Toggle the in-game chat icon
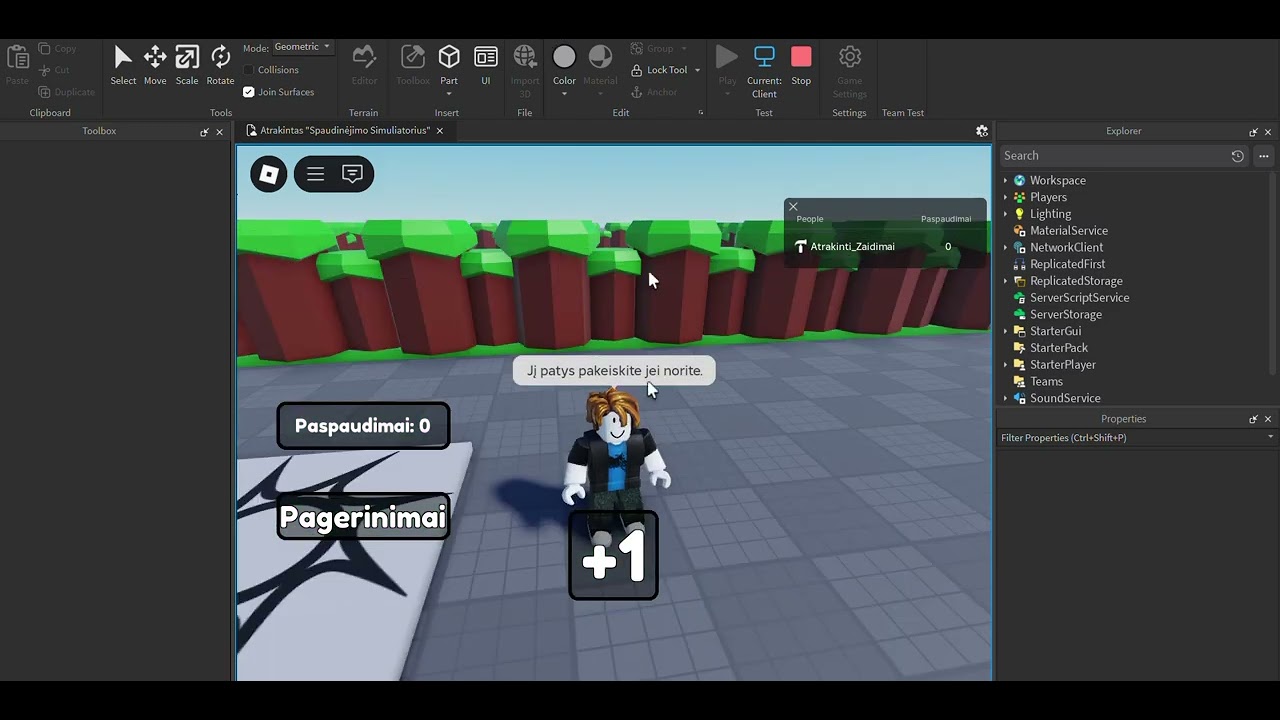Image resolution: width=1280 pixels, height=720 pixels. [x=352, y=174]
